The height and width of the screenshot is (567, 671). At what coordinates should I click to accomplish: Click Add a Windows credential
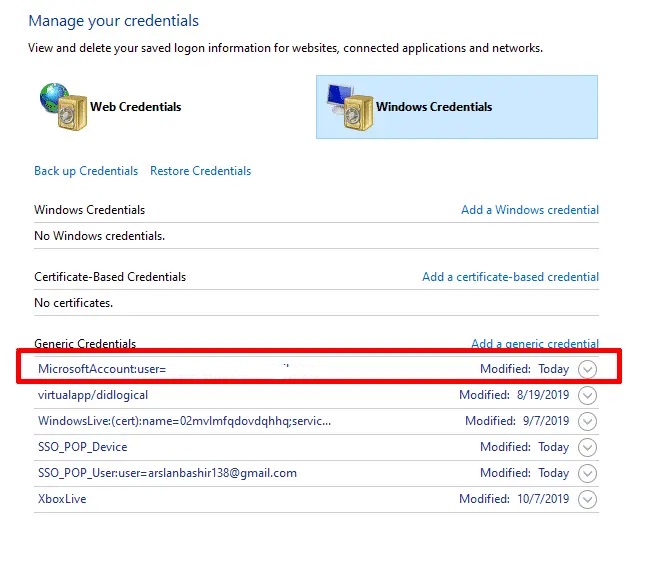[x=529, y=210]
